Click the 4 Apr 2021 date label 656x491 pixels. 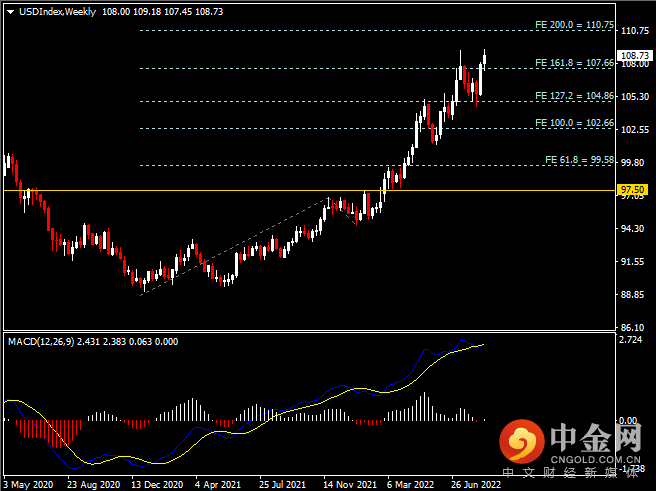(x=218, y=485)
